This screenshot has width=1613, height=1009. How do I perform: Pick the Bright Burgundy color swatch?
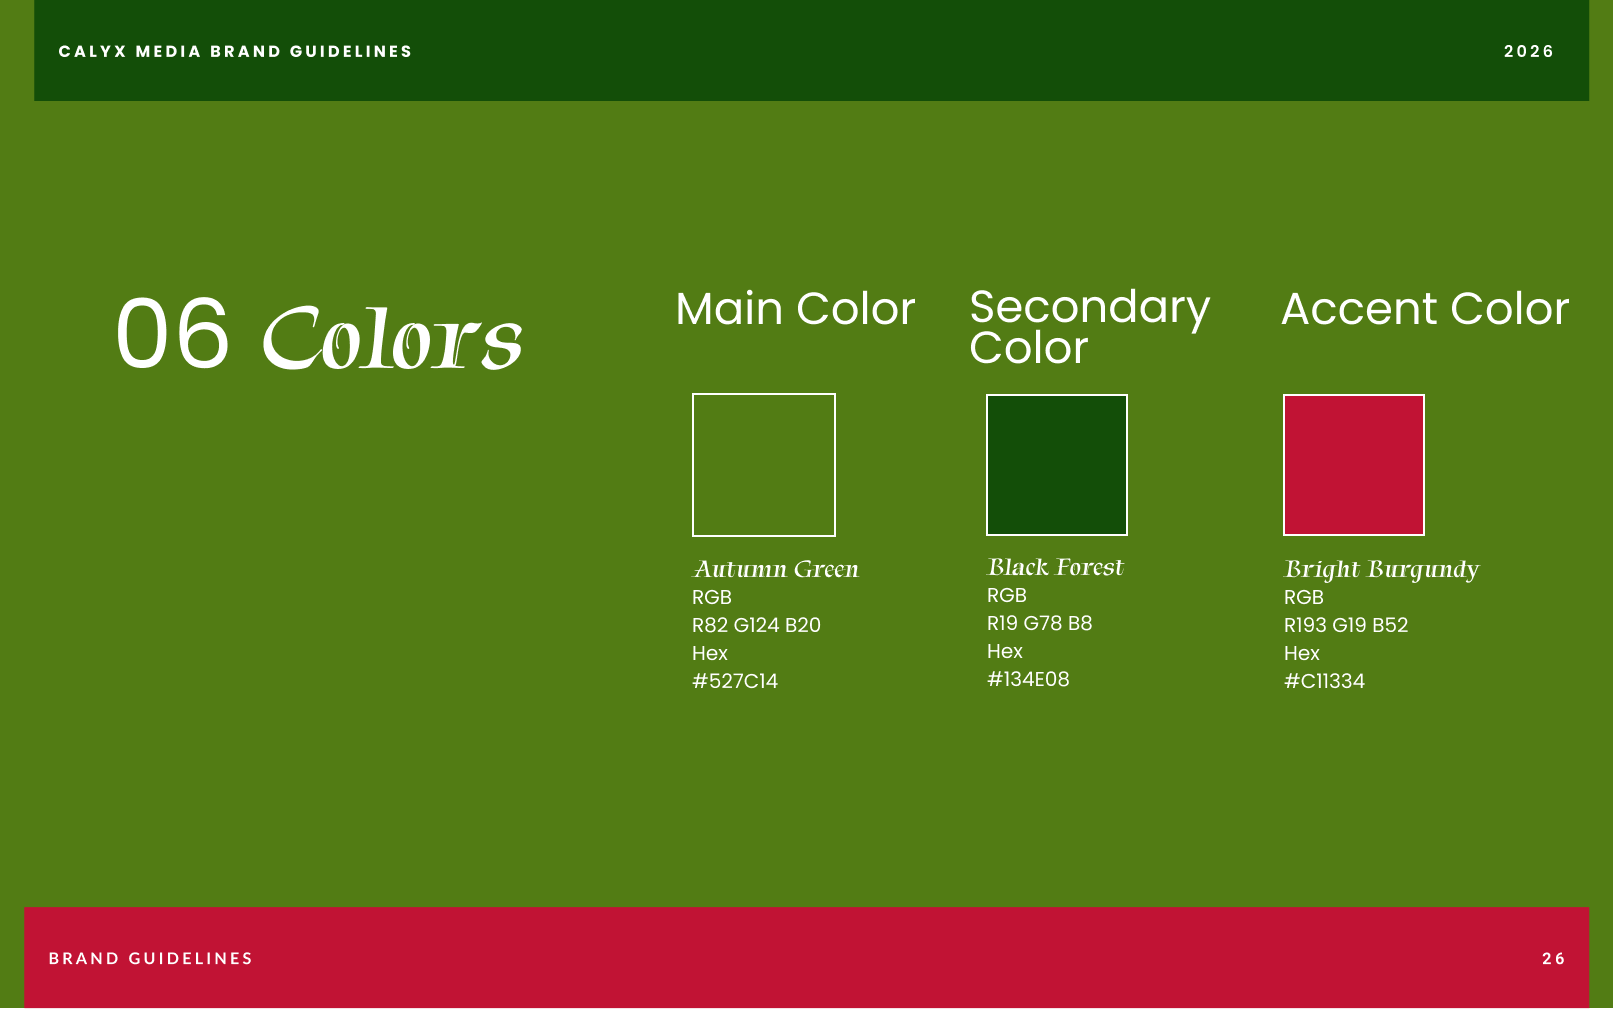pos(1354,465)
